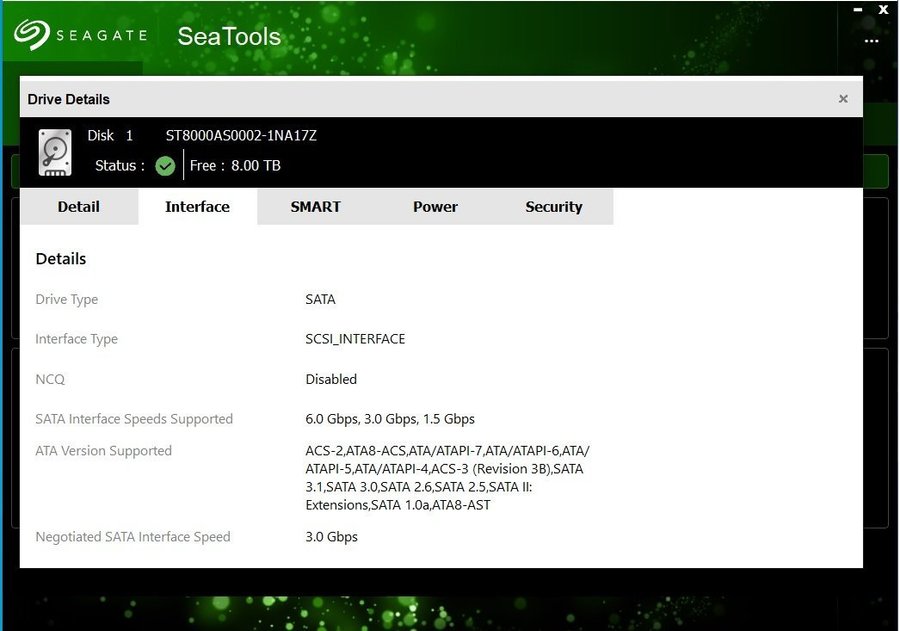This screenshot has height=631, width=900.
Task: Click the drive model ST8000AS0002-1NA17Z
Action: (241, 135)
